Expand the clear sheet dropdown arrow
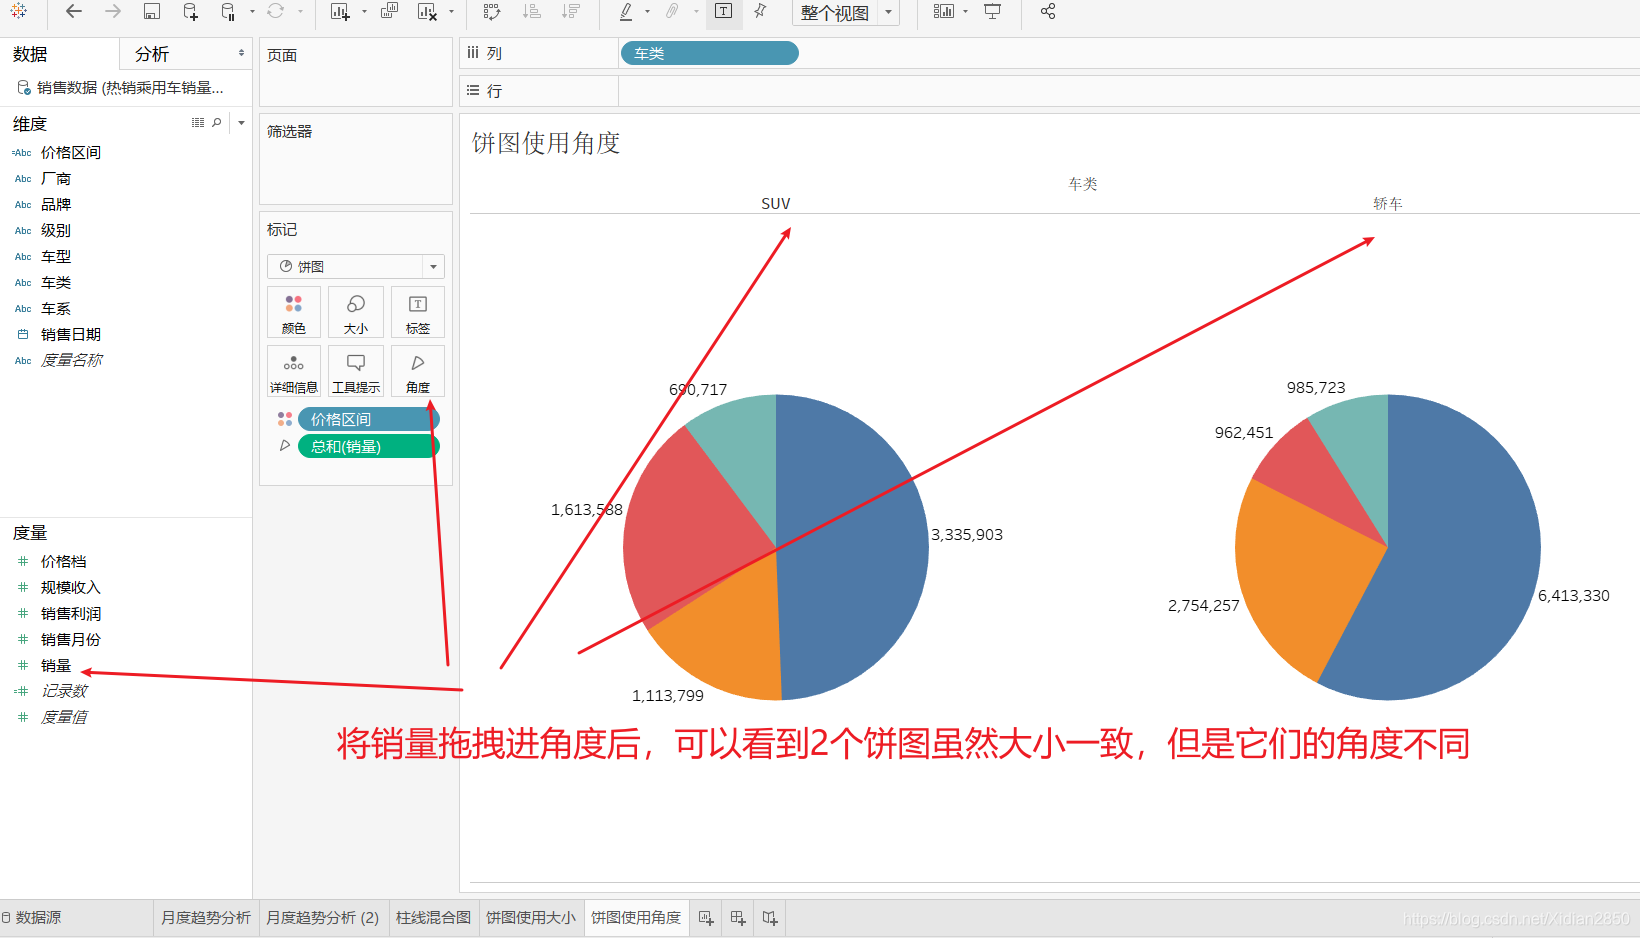The height and width of the screenshot is (938, 1640). pyautogui.click(x=452, y=11)
